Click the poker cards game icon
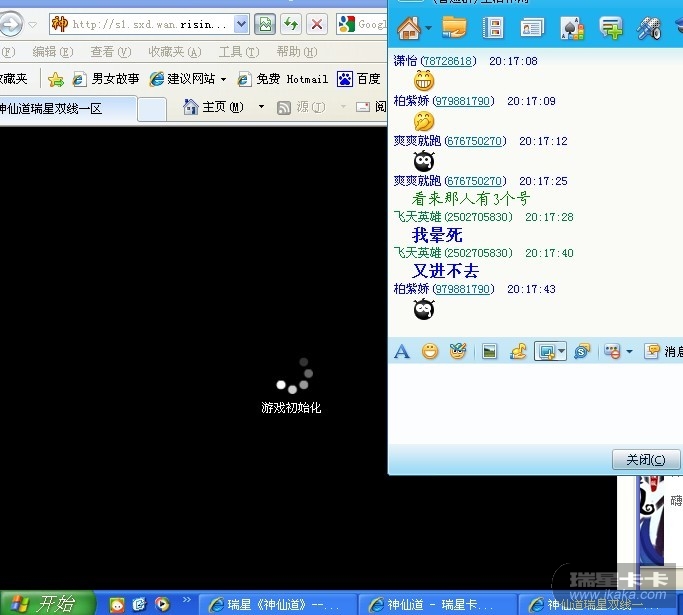This screenshot has height=615, width=683. tap(571, 27)
